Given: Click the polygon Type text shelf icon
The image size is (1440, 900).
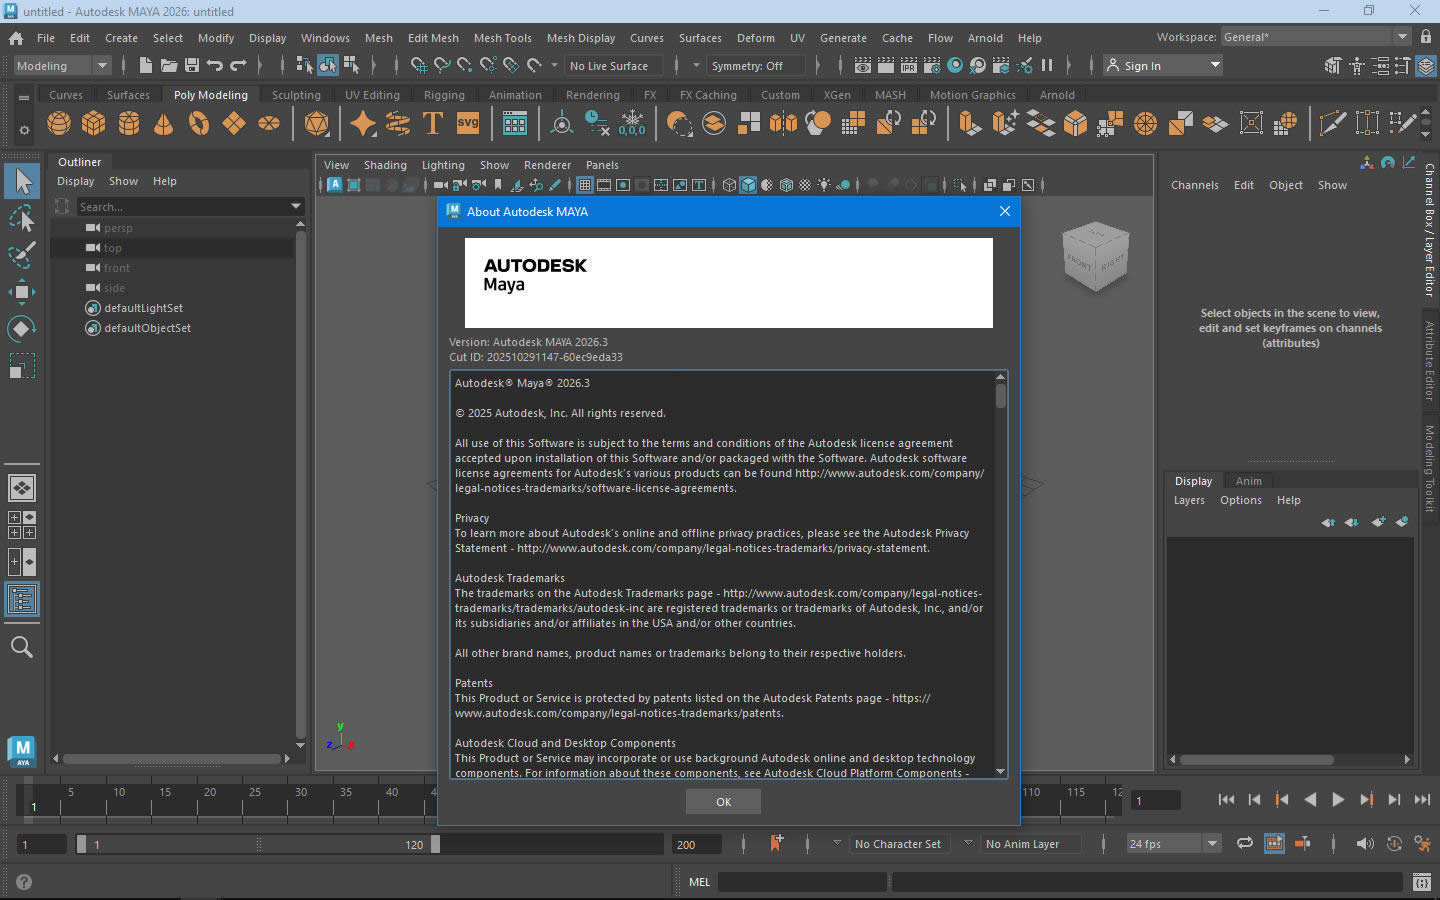Looking at the screenshot, I should point(433,123).
